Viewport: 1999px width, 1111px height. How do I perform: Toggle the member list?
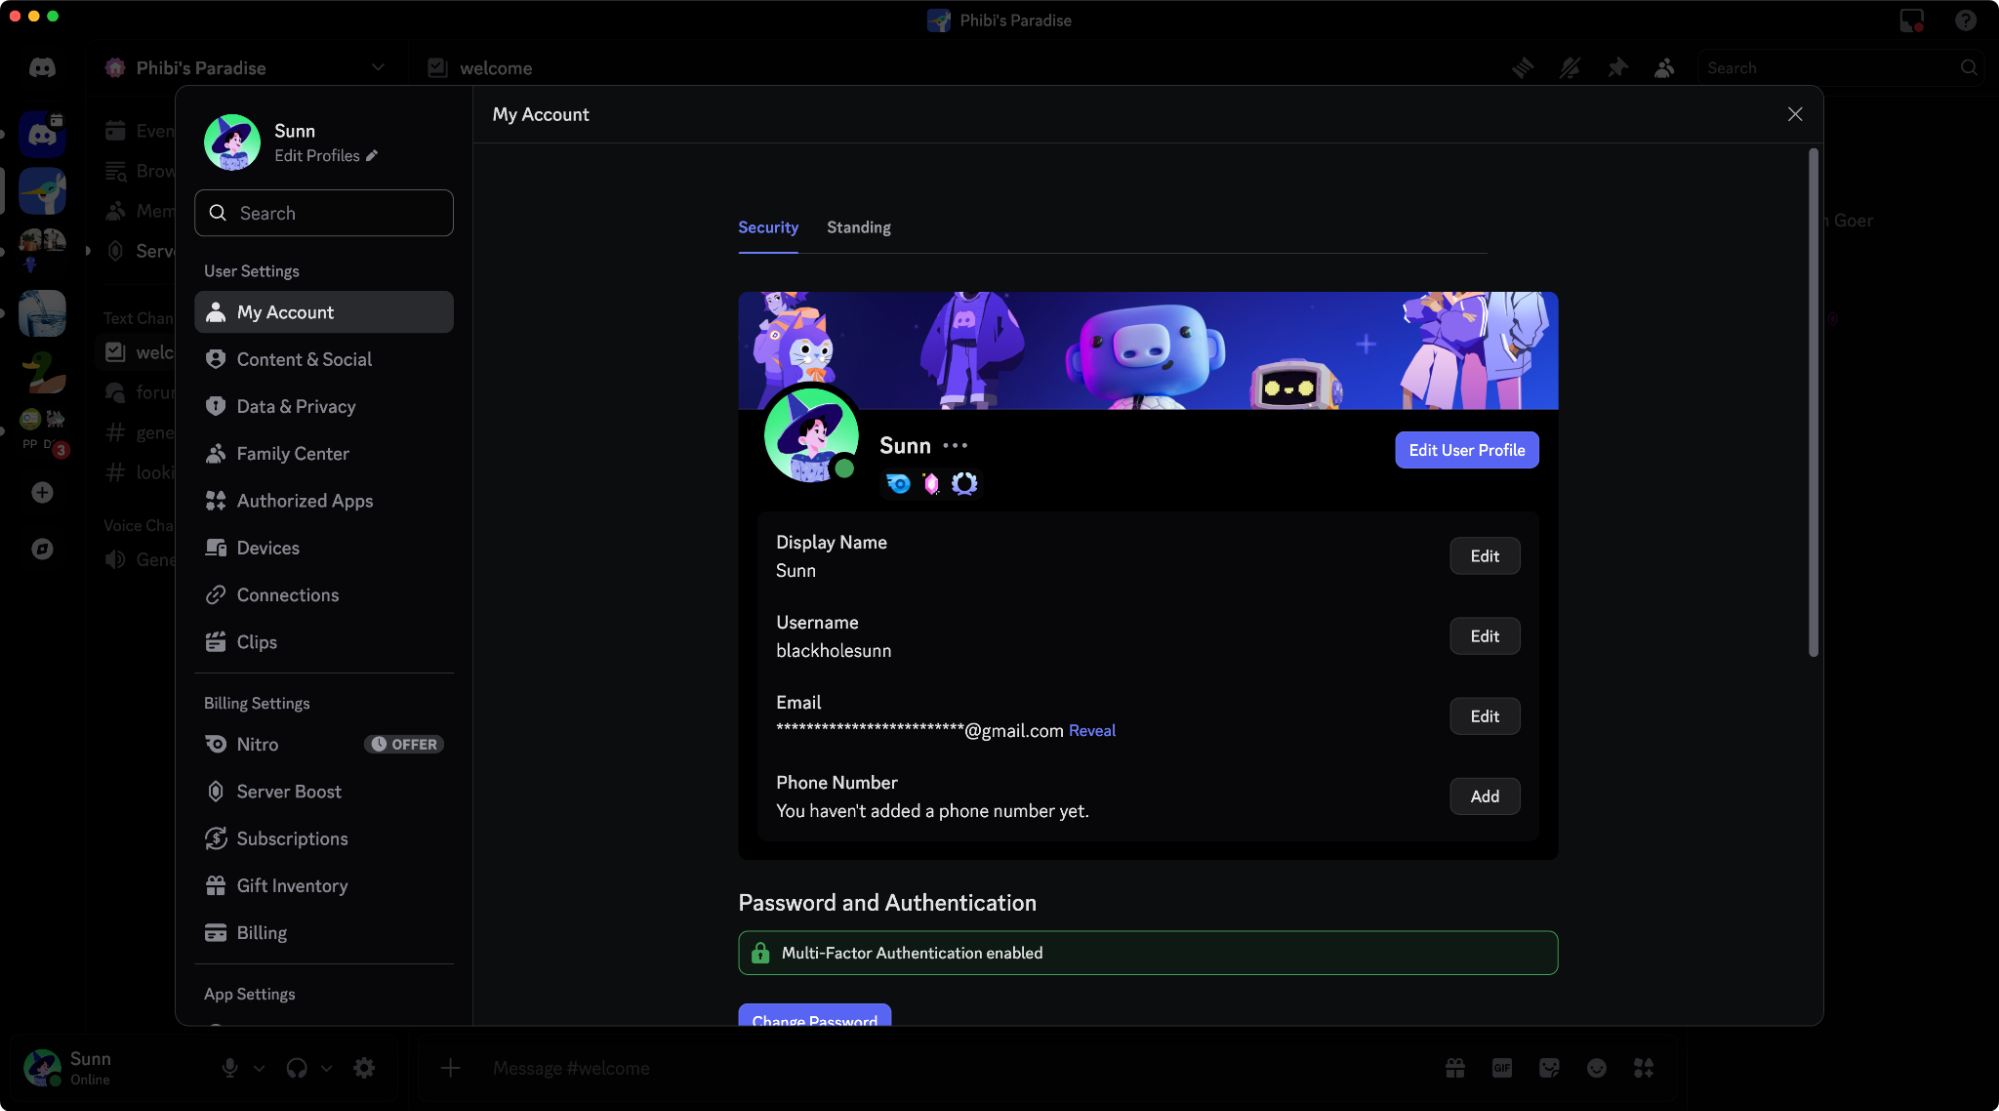click(1664, 67)
